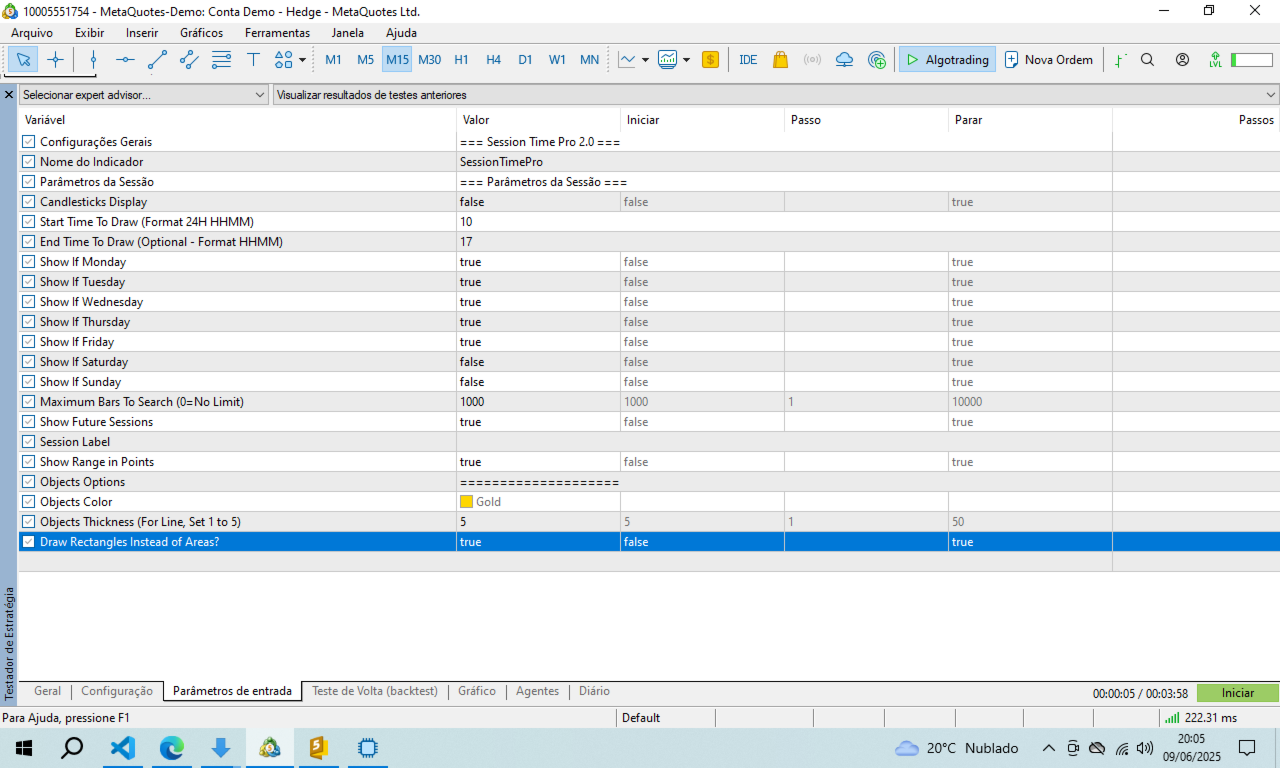1280x768 pixels.
Task: Toggle the Show If Sunday checkbox
Action: point(28,382)
